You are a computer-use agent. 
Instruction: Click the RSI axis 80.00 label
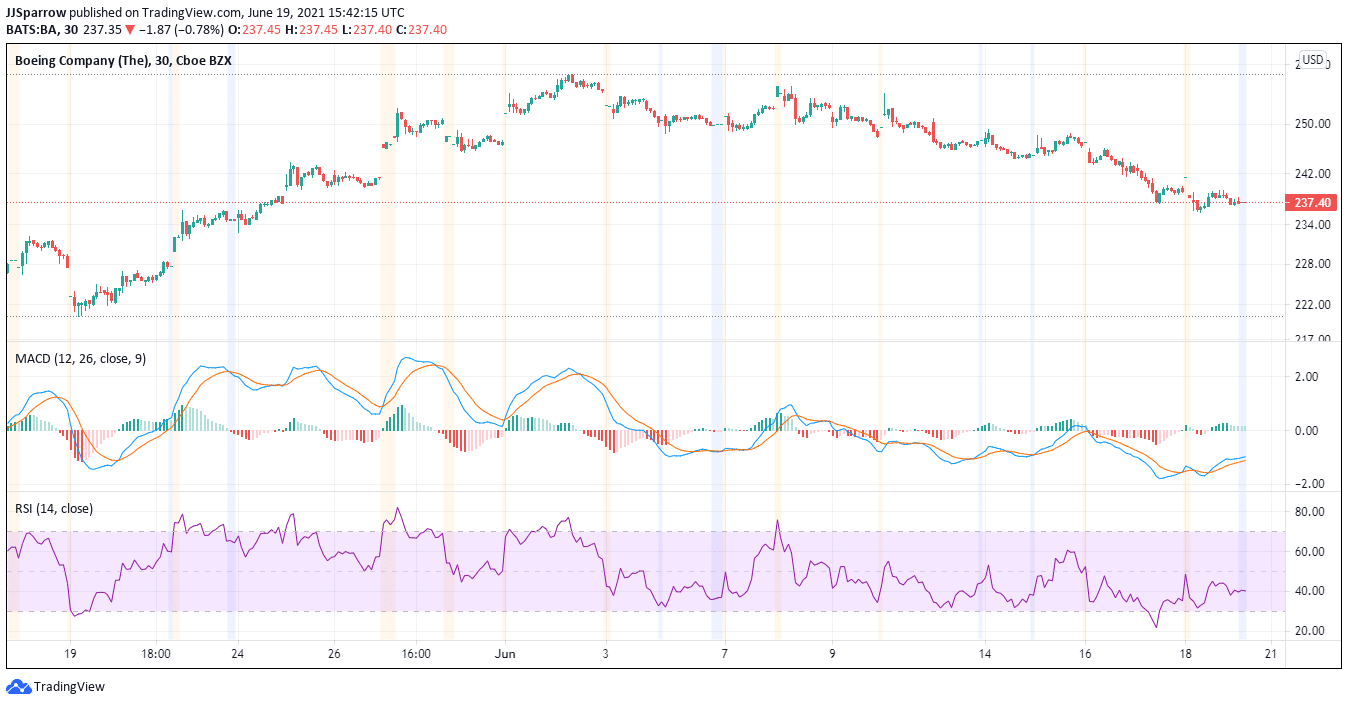[1309, 512]
